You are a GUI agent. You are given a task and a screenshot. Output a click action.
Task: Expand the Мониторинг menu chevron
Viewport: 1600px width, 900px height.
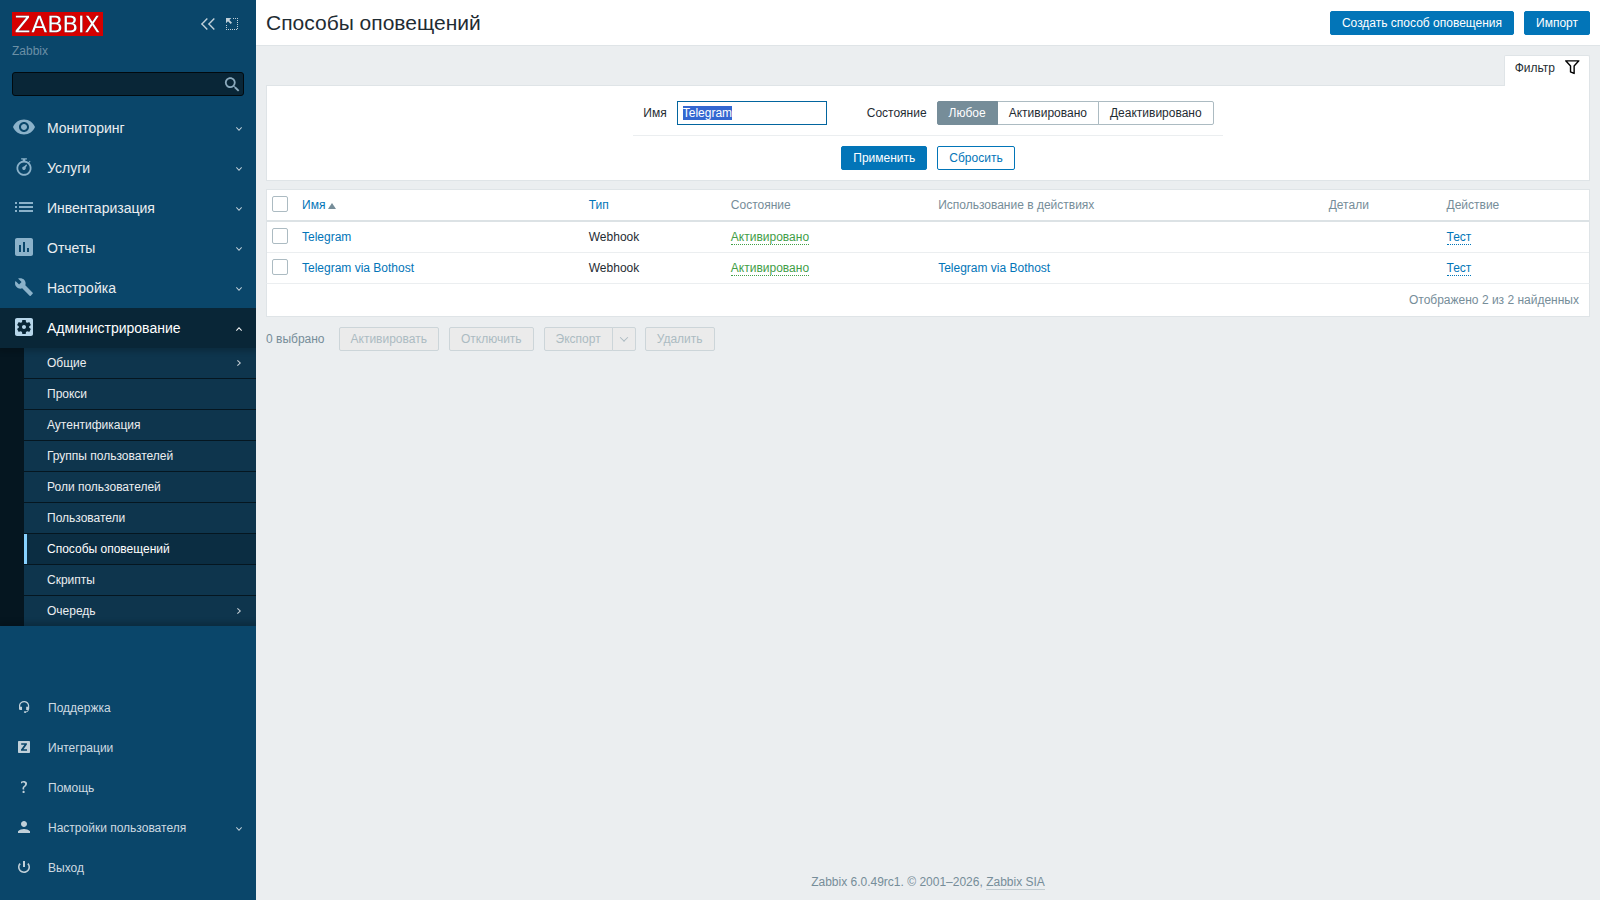[239, 128]
